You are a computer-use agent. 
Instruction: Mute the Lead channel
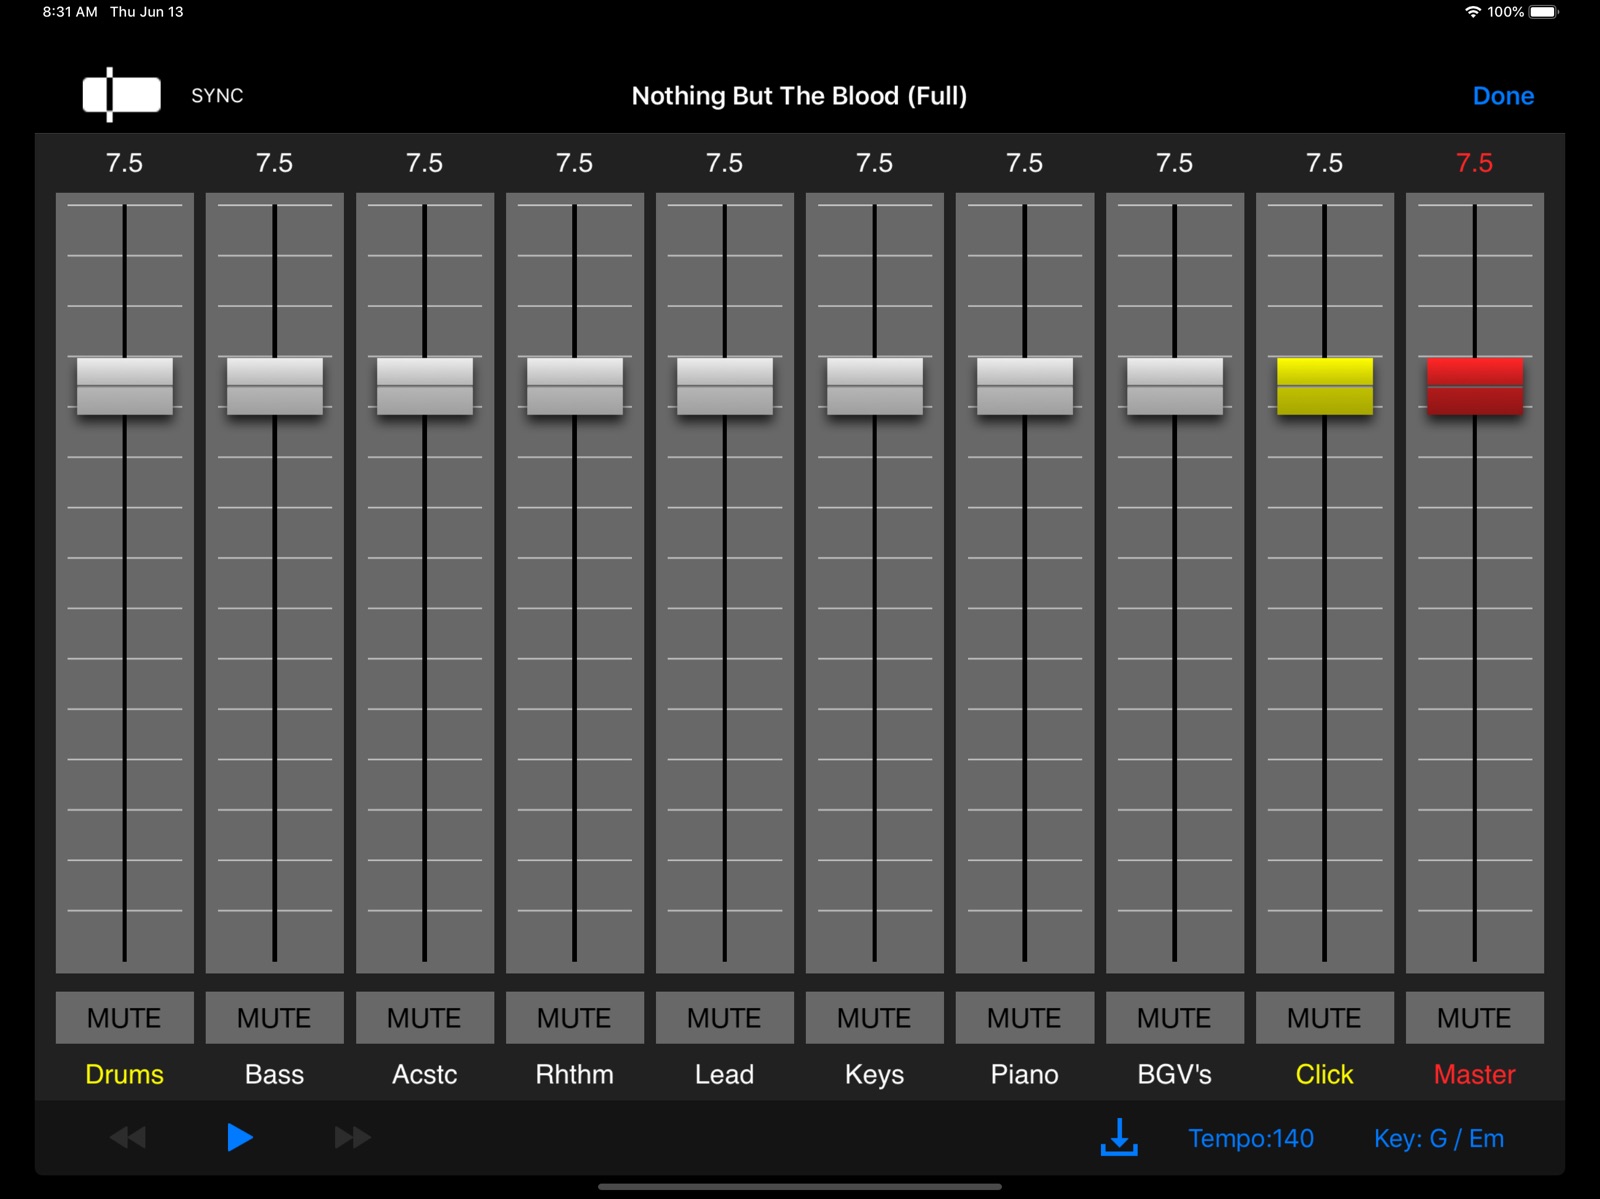(725, 1018)
